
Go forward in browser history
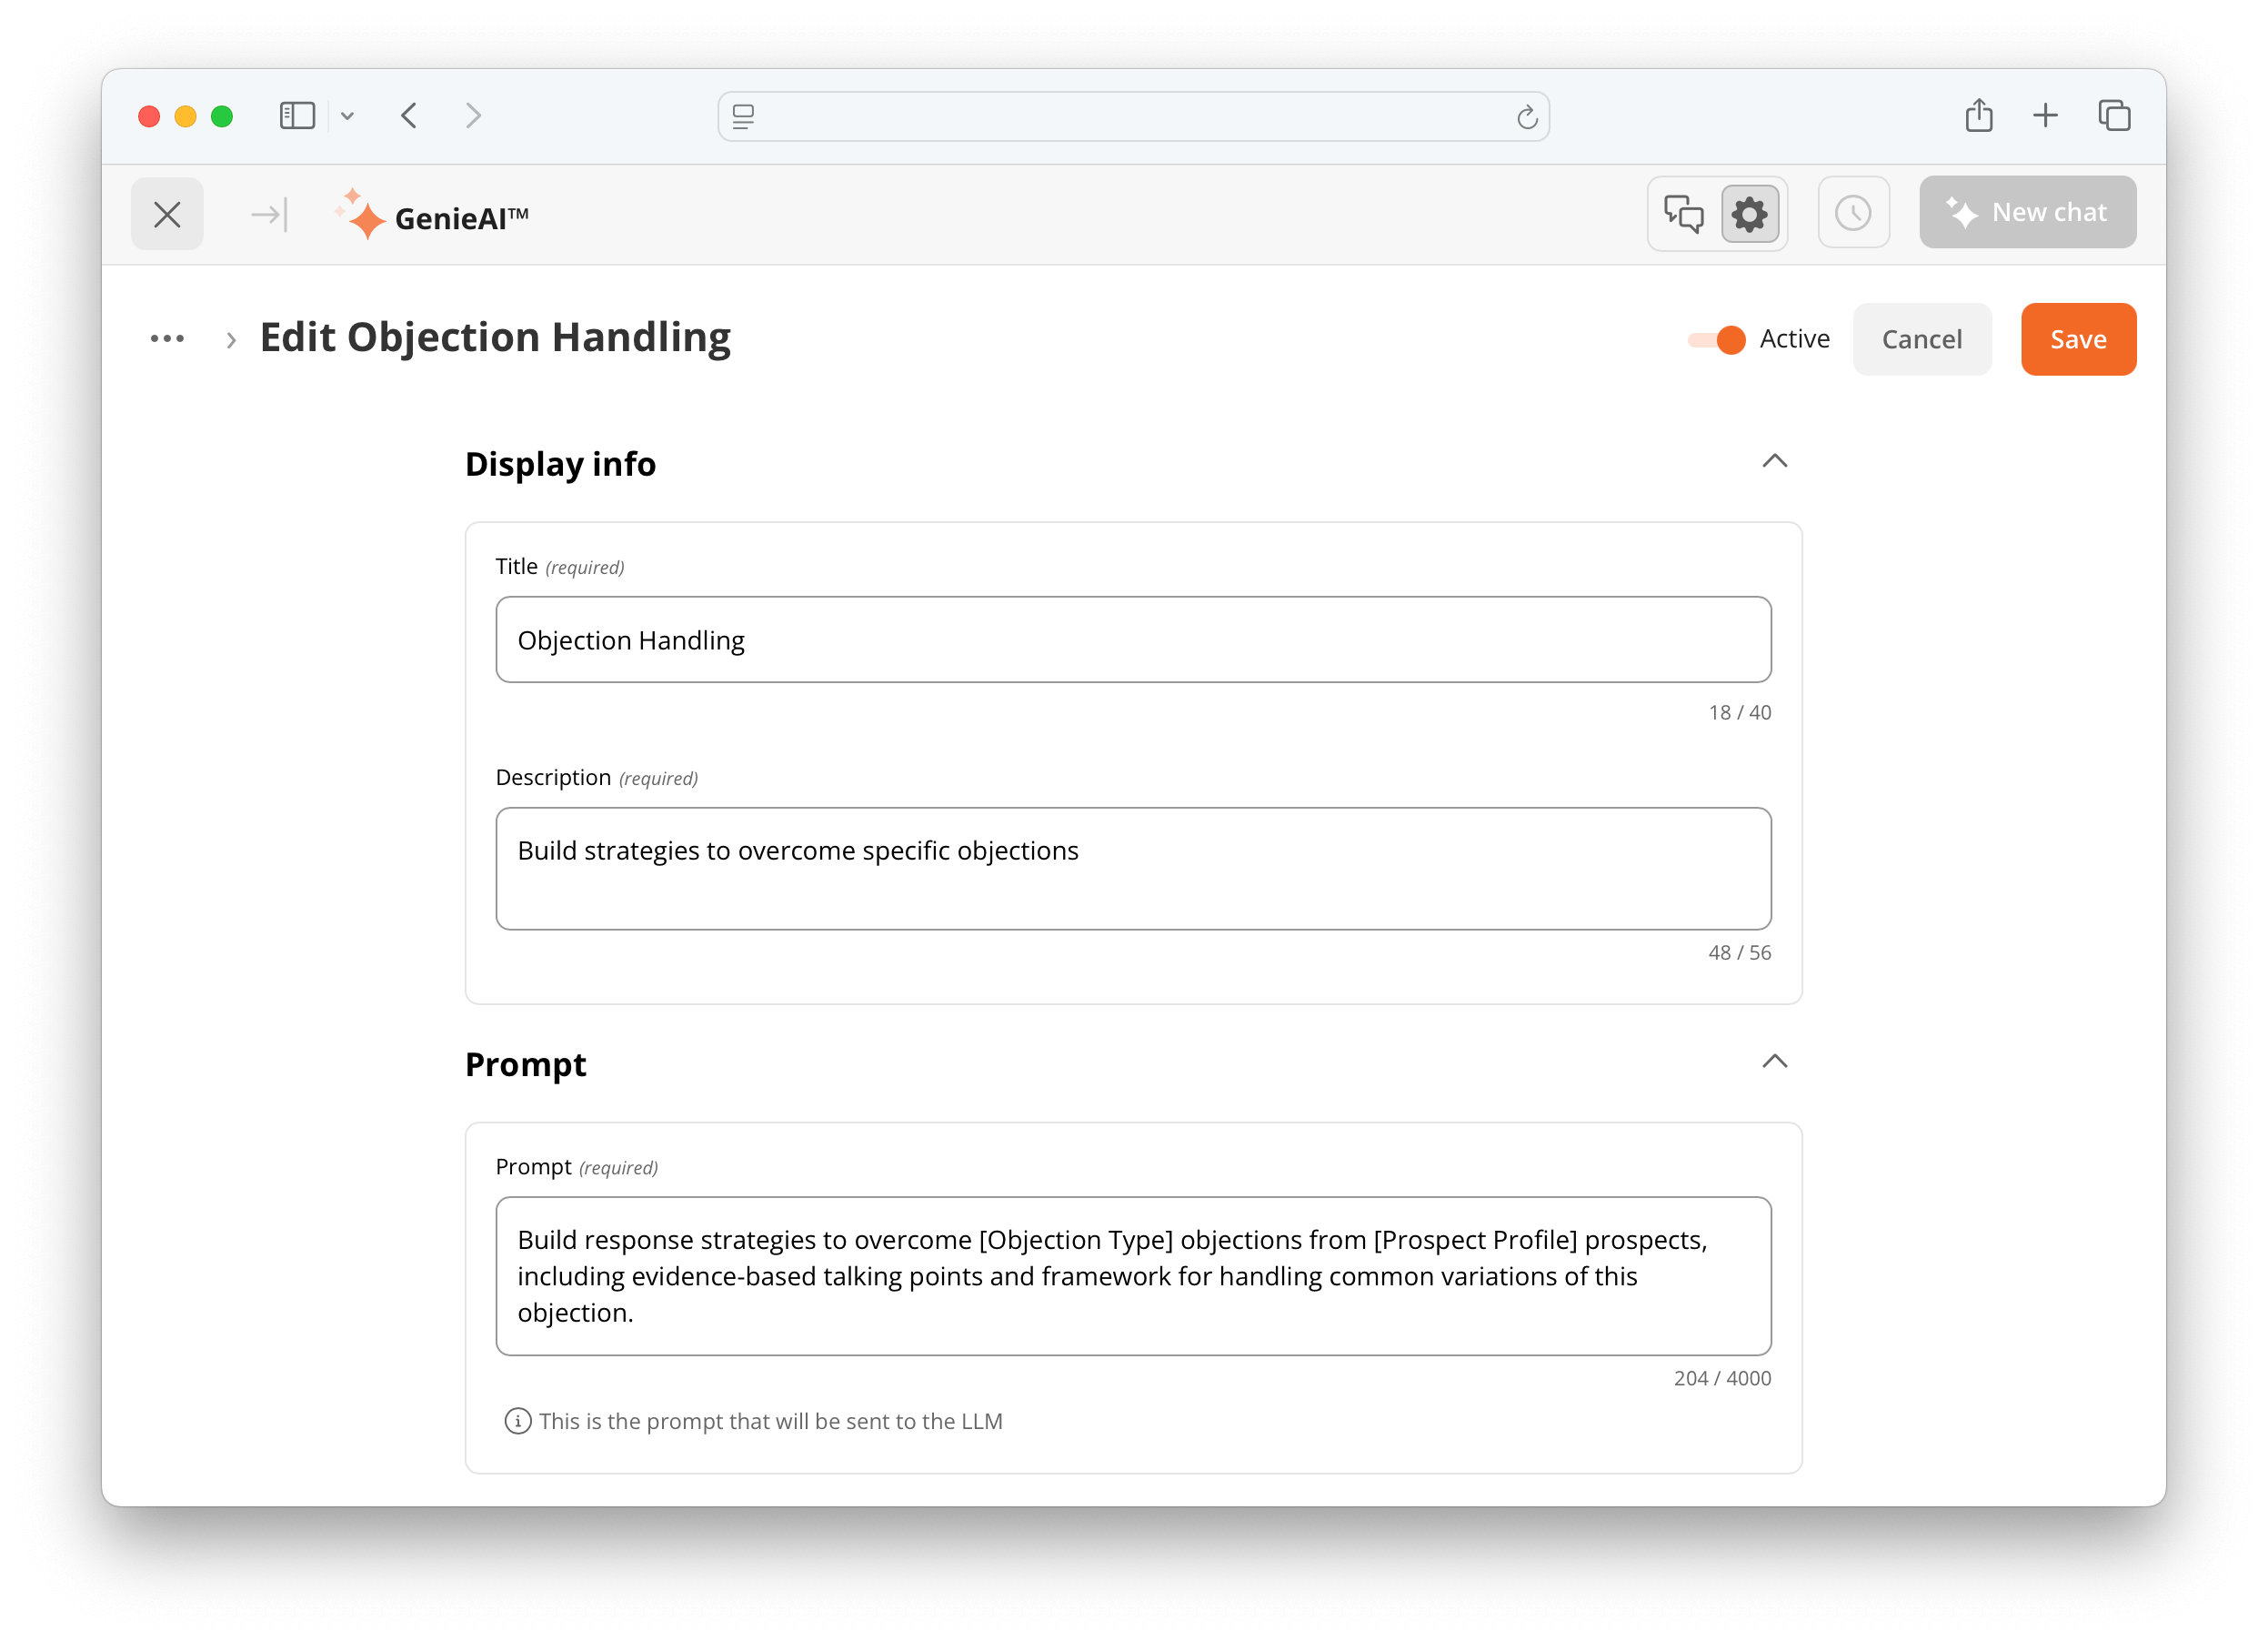pyautogui.click(x=473, y=116)
